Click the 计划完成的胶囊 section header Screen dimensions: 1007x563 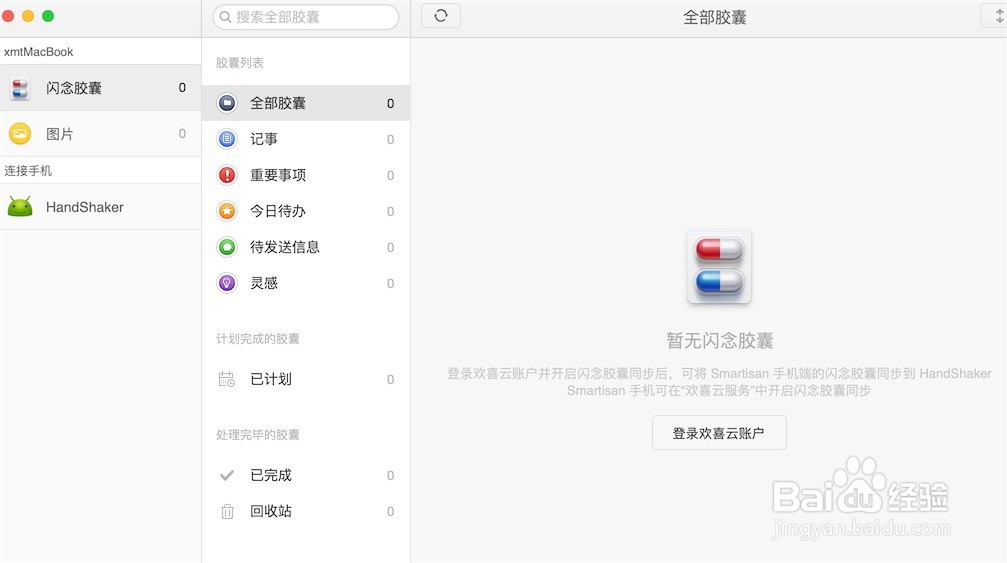pyautogui.click(x=258, y=338)
